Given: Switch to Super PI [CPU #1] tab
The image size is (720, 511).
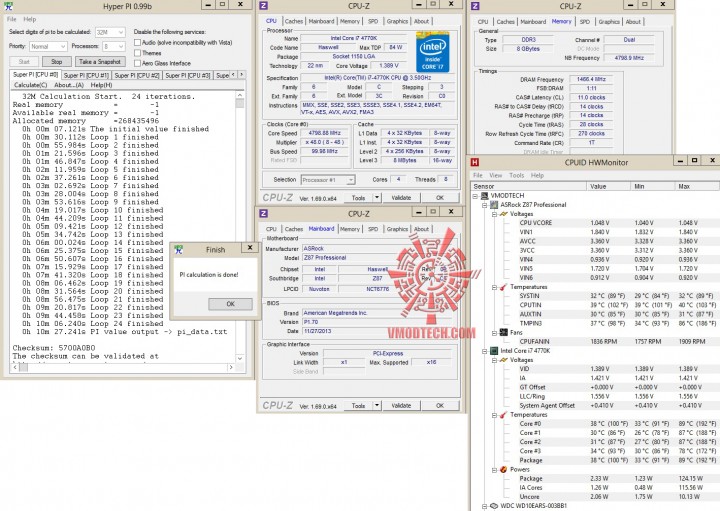Looking at the screenshot, I should [x=86, y=75].
